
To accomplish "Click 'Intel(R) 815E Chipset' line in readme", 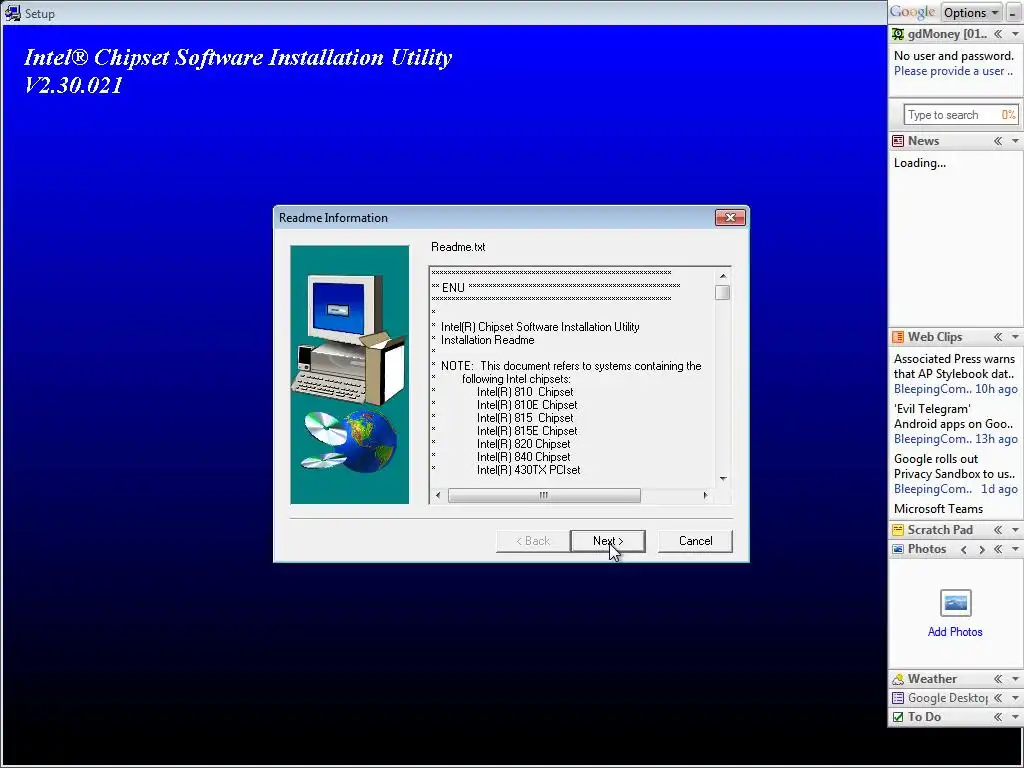I will tap(527, 431).
